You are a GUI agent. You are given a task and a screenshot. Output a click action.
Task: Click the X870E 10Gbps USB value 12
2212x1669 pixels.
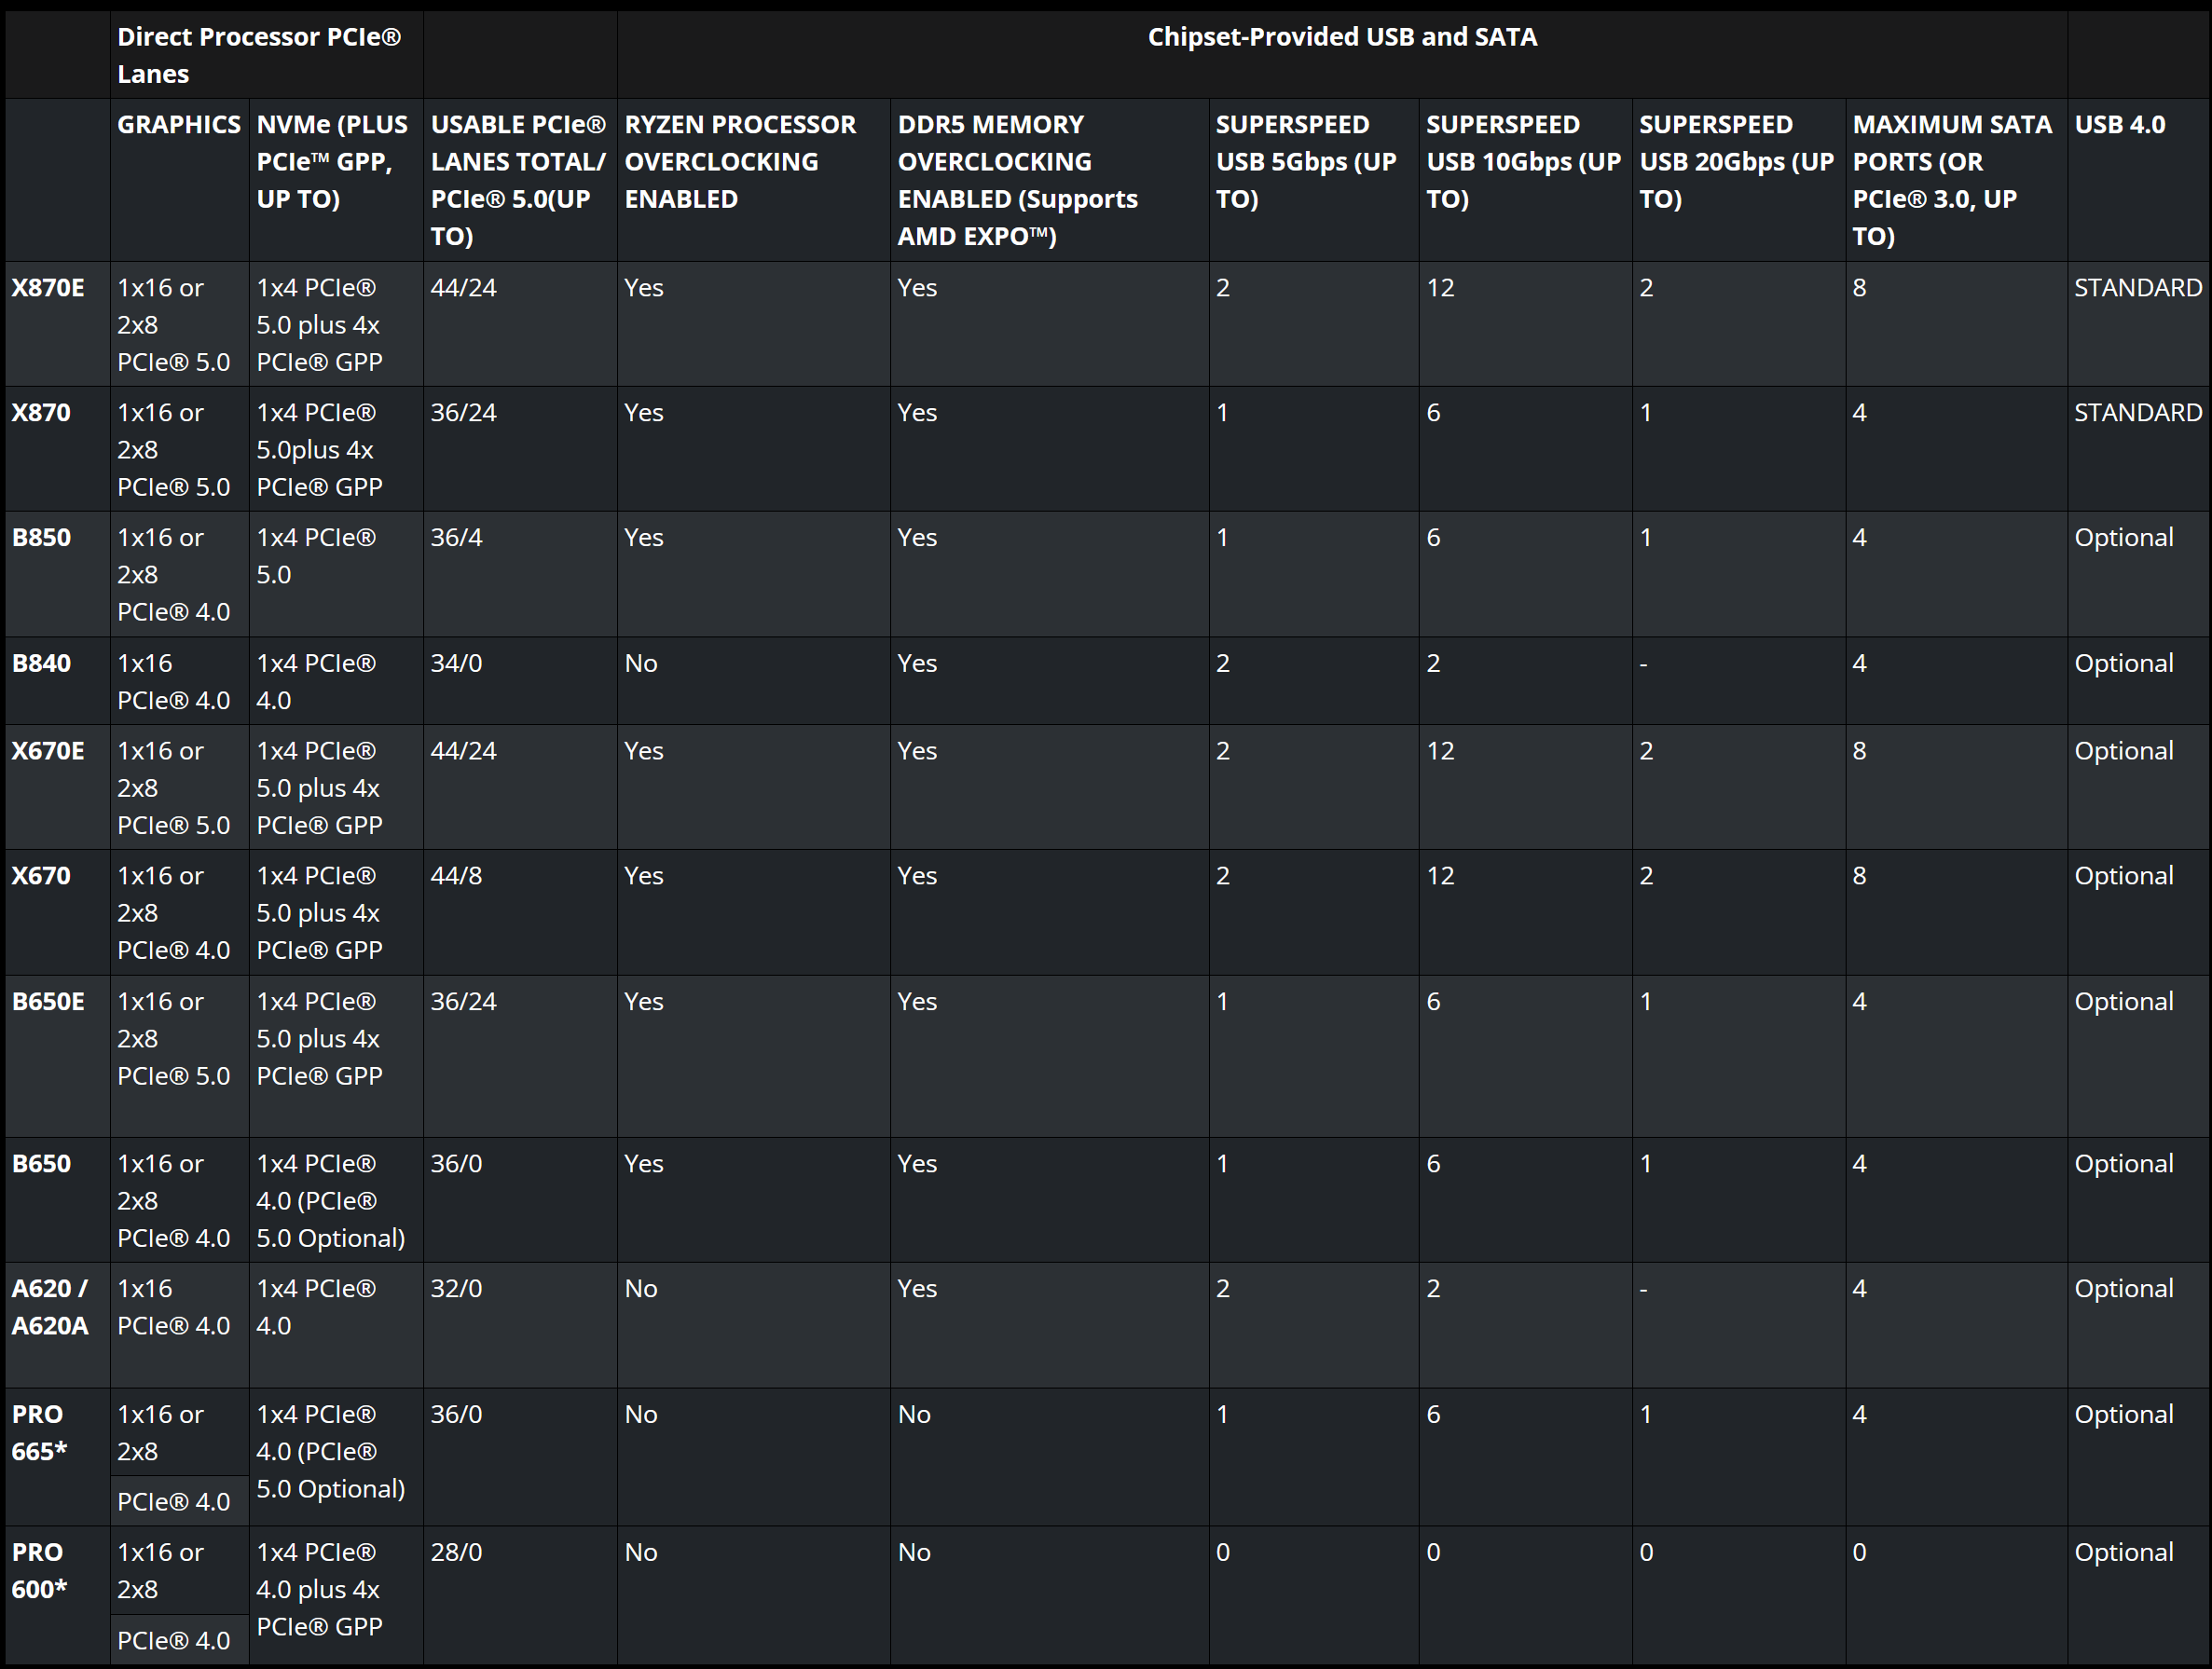tap(1440, 288)
